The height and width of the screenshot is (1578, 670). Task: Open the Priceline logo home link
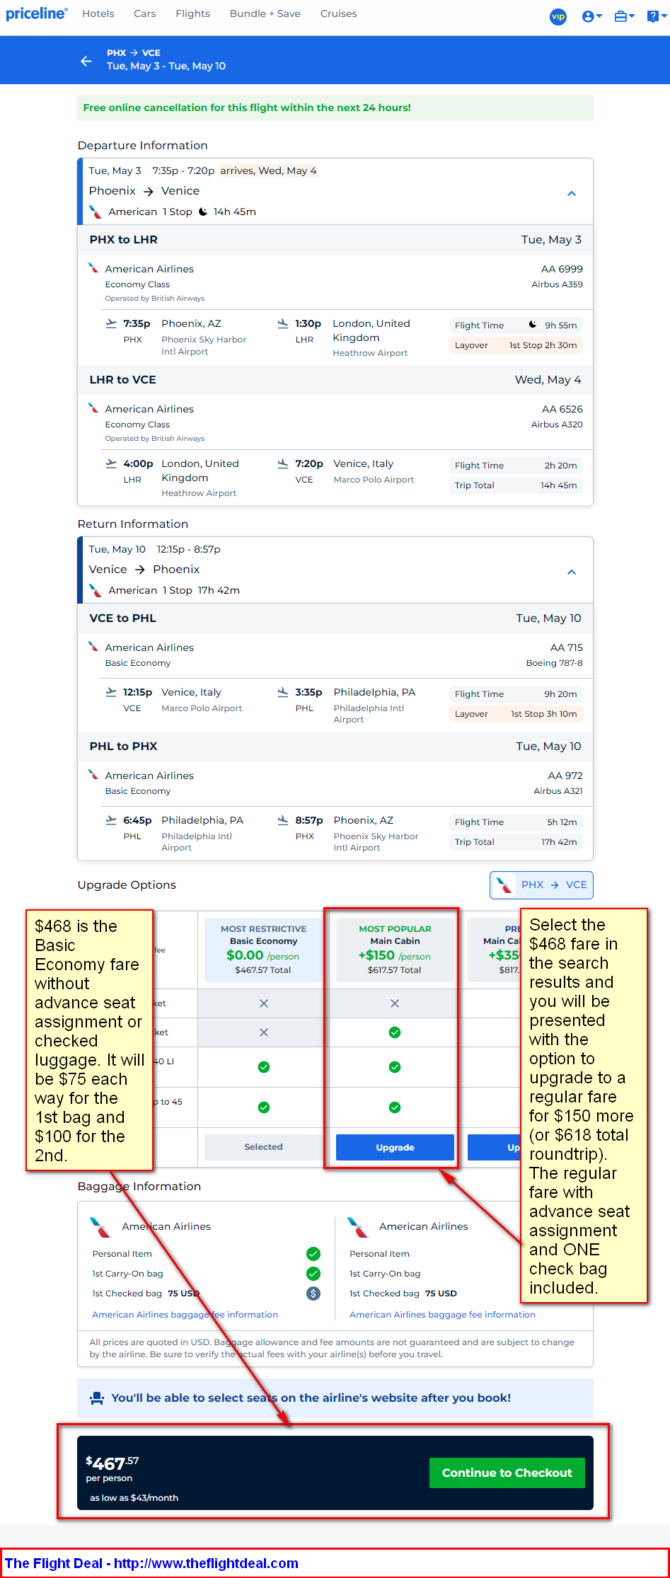click(37, 14)
